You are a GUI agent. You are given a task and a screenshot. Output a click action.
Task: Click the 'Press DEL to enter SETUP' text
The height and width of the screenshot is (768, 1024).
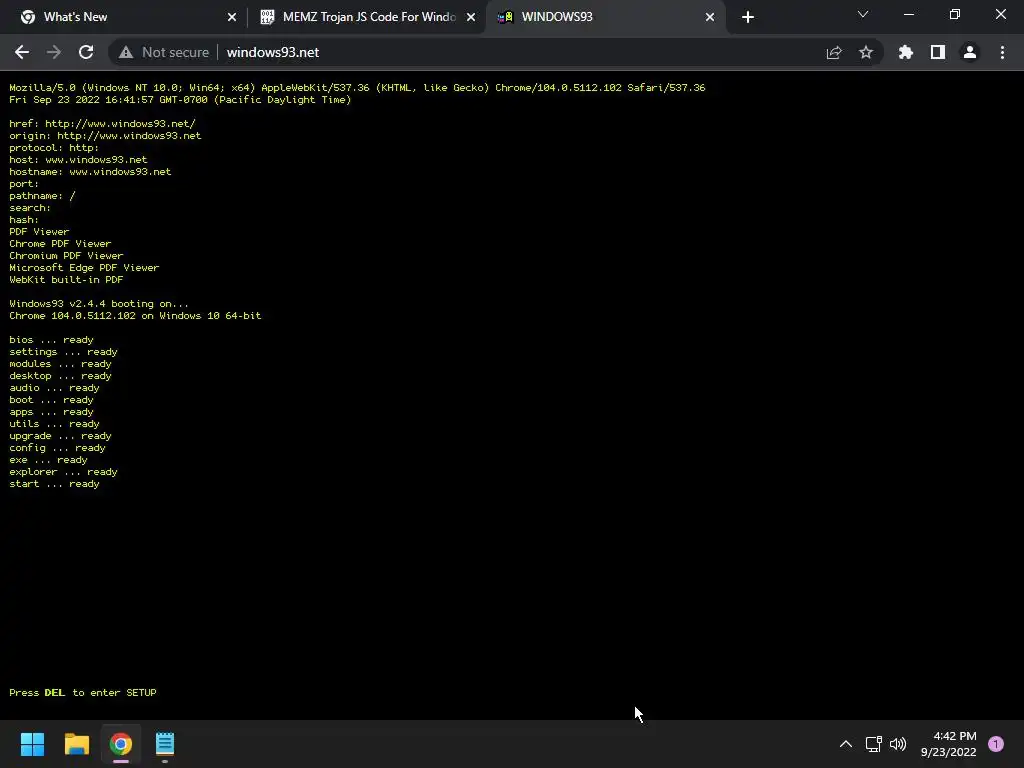[83, 692]
